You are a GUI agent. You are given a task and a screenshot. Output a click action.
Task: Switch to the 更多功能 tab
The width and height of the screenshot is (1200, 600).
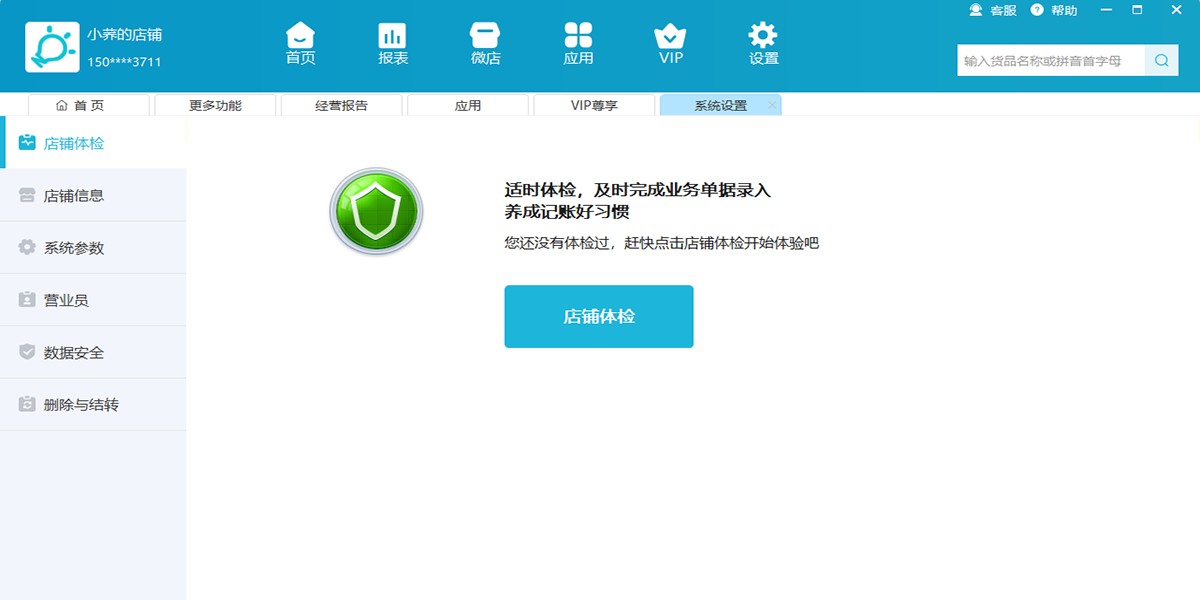point(215,105)
